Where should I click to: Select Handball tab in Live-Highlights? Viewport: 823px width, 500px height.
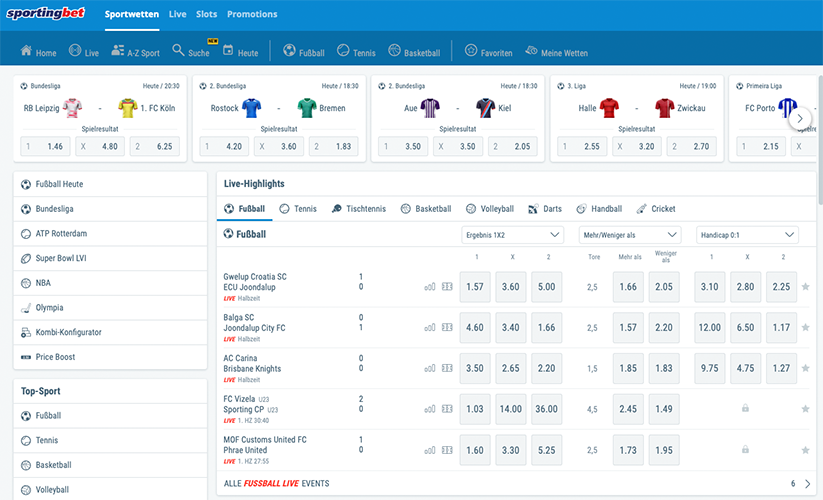tap(599, 209)
